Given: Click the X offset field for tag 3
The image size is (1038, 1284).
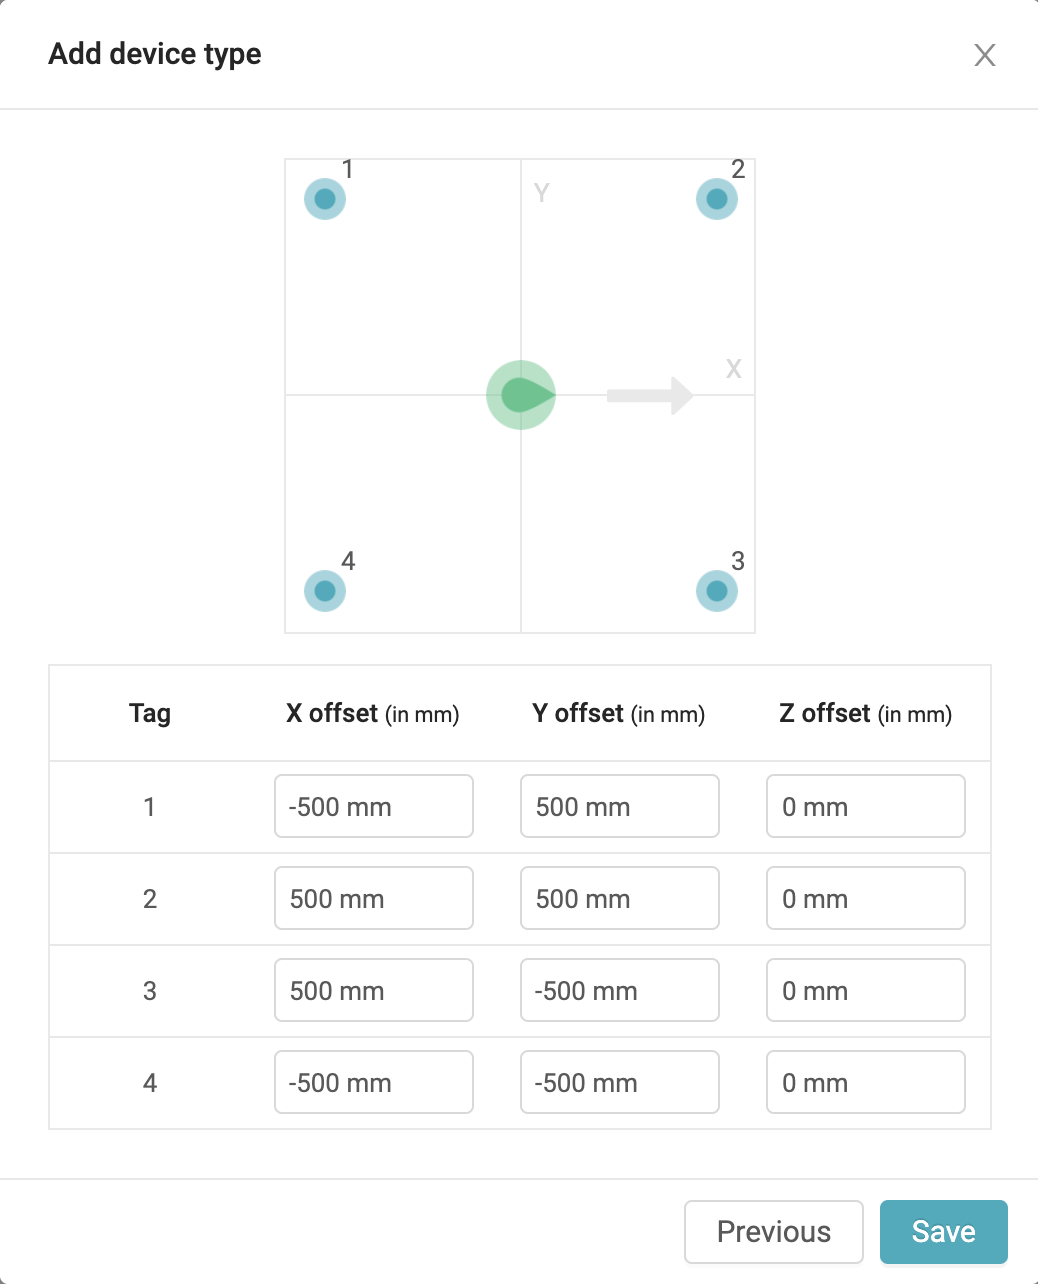Looking at the screenshot, I should pyautogui.click(x=373, y=990).
